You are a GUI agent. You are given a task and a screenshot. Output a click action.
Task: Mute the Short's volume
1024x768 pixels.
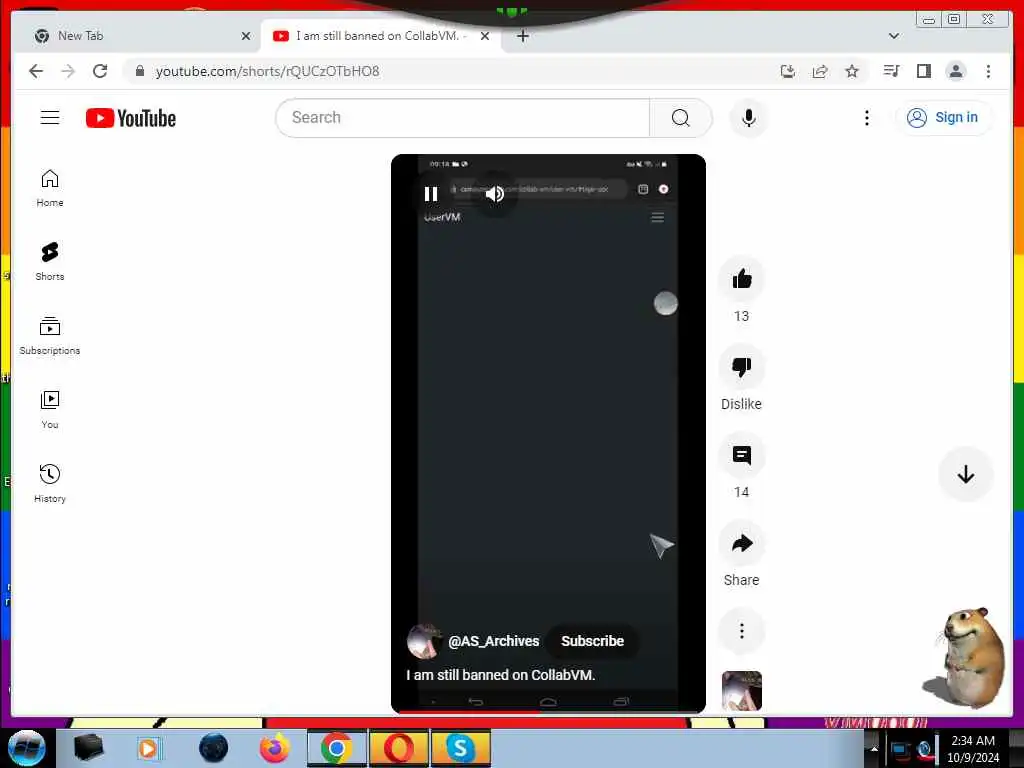click(x=495, y=194)
